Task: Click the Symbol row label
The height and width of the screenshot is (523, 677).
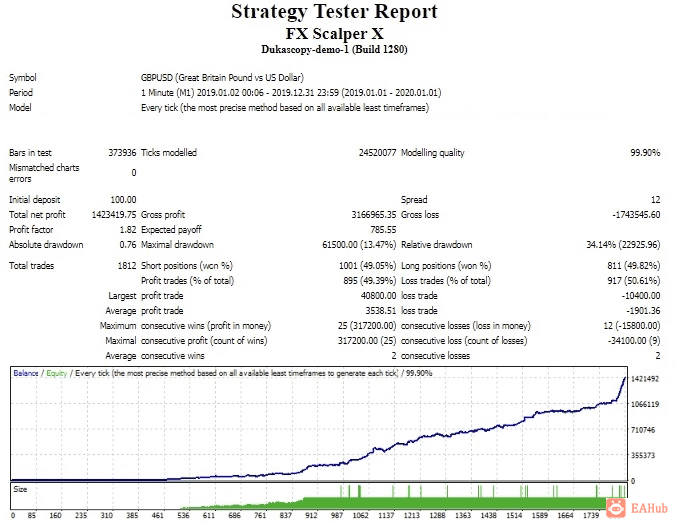Action: click(23, 78)
